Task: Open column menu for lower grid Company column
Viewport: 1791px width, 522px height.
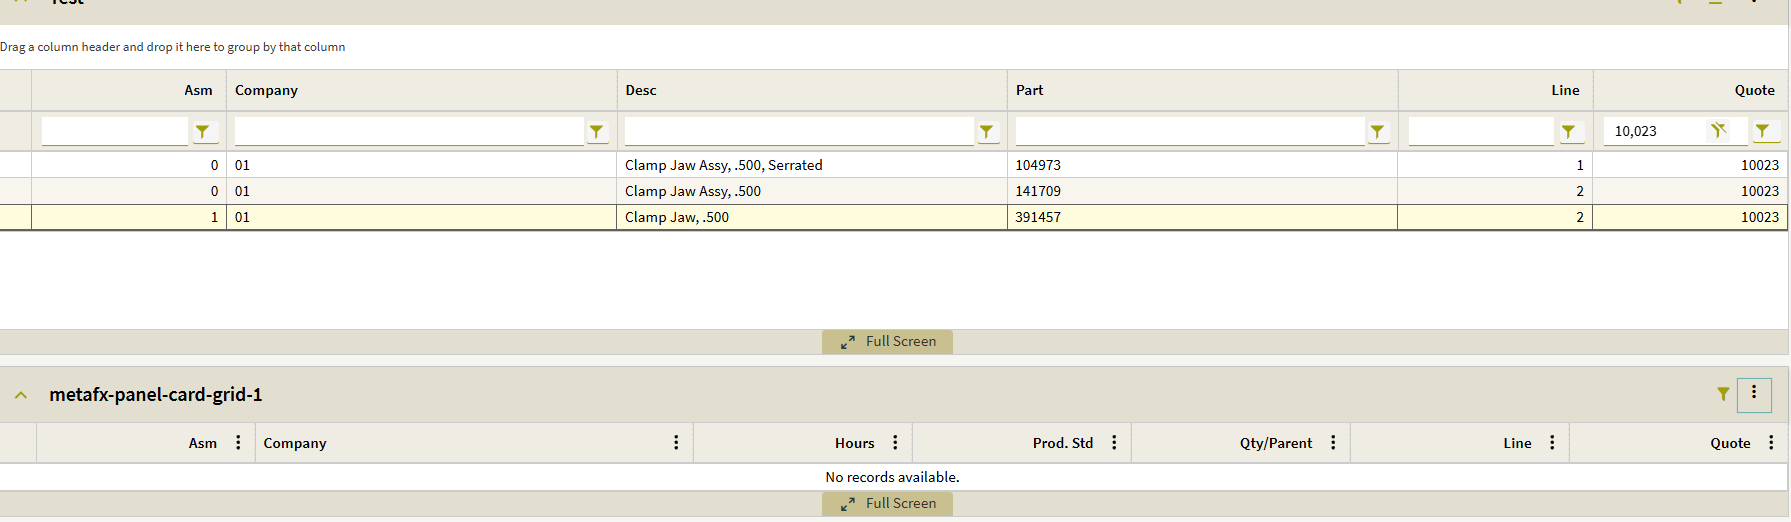Action: click(676, 443)
